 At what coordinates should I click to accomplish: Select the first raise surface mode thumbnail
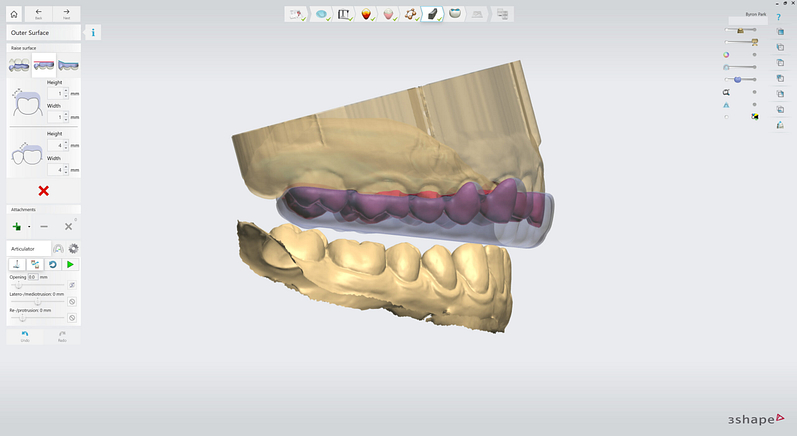tap(19, 65)
